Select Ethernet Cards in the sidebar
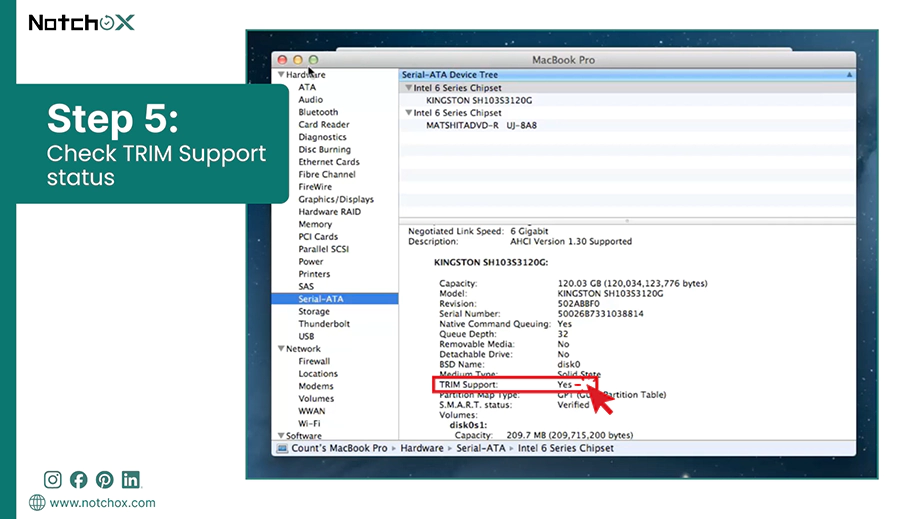This screenshot has height=519, width=922. click(x=329, y=162)
